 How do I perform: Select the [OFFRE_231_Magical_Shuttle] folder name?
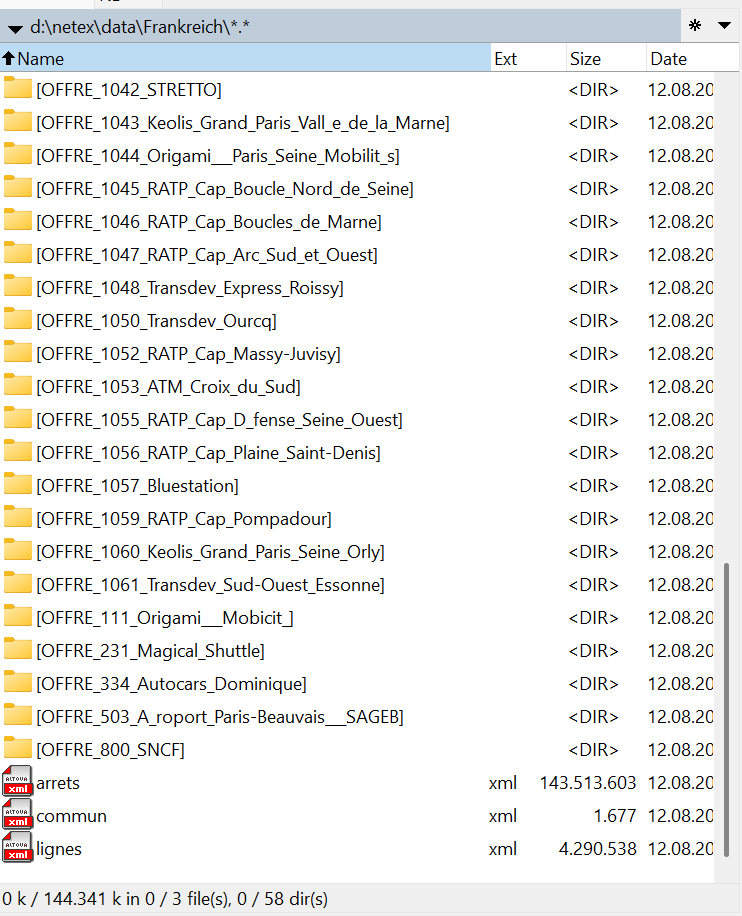(x=150, y=651)
